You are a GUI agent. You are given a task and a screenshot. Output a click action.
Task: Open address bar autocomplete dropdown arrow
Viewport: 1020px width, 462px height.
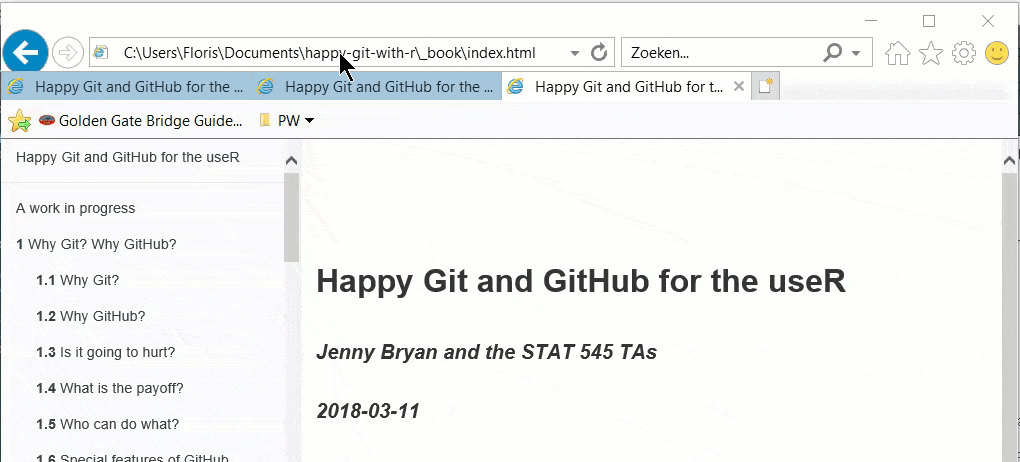coord(574,53)
